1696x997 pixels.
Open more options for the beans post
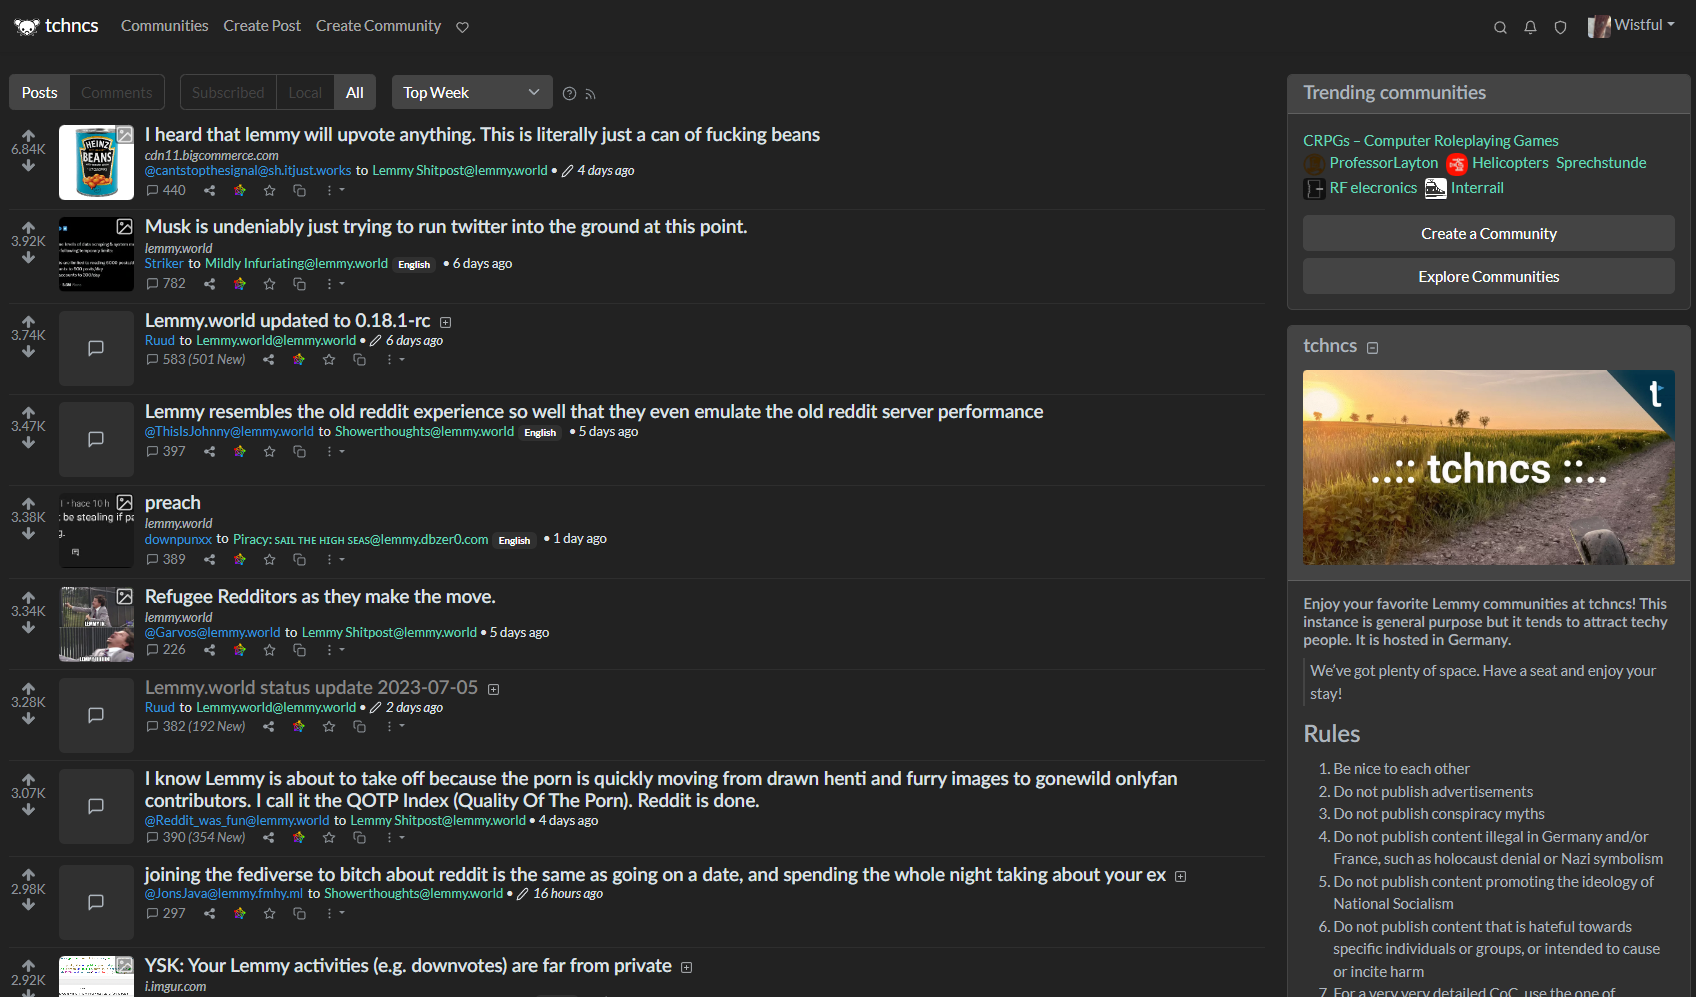(334, 190)
